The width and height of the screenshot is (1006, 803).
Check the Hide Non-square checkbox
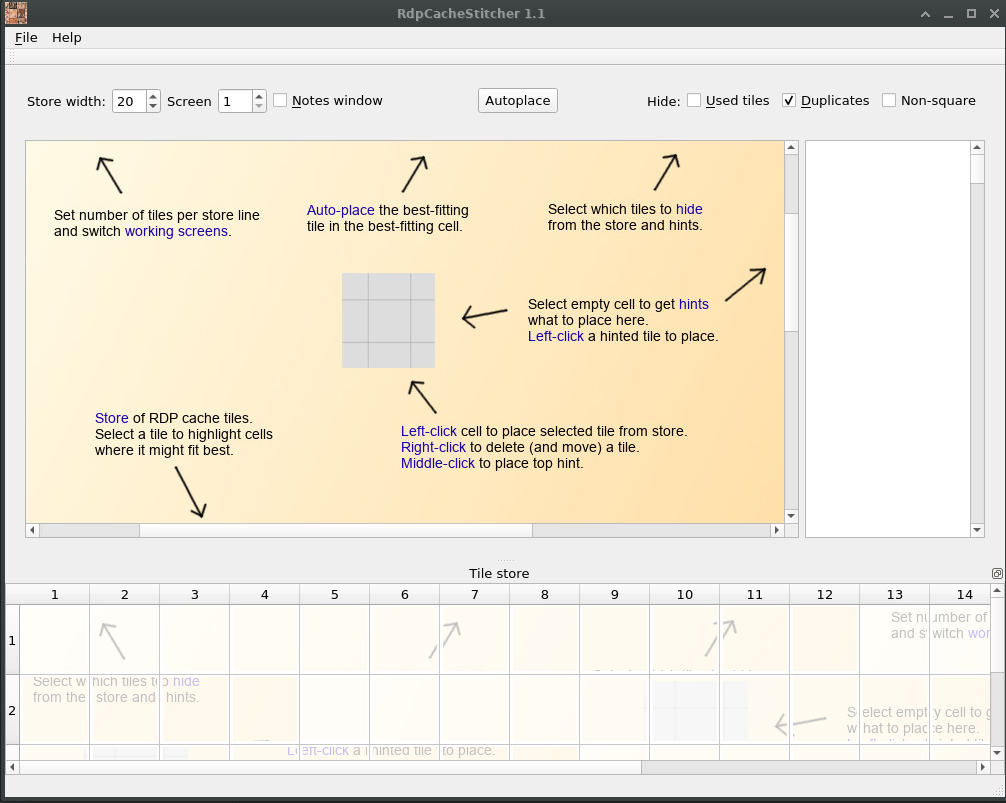tap(889, 100)
